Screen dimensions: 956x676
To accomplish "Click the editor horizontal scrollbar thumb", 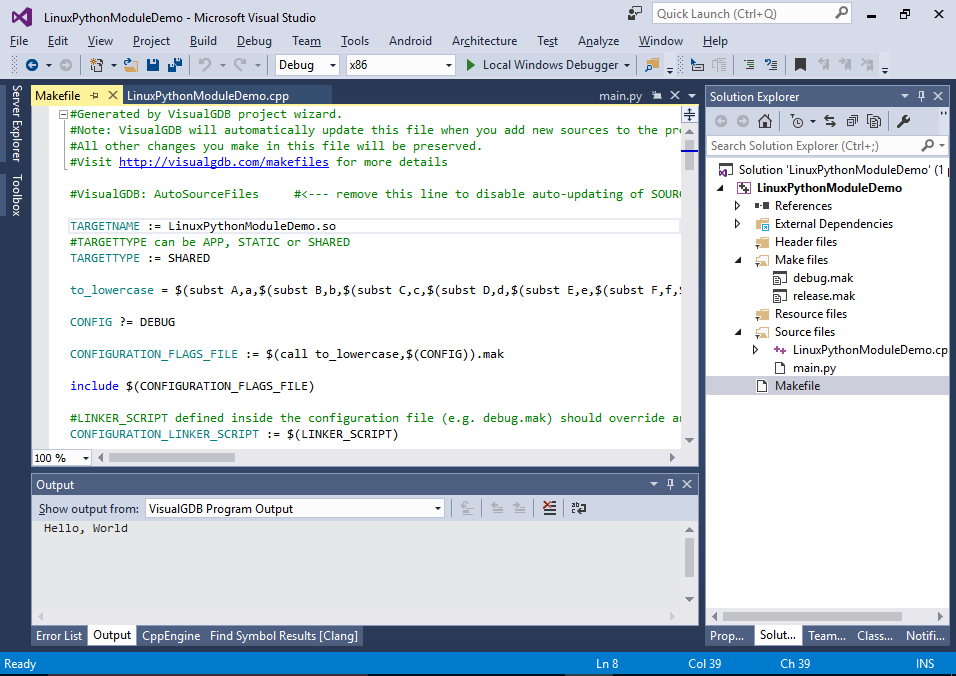I will [171, 457].
